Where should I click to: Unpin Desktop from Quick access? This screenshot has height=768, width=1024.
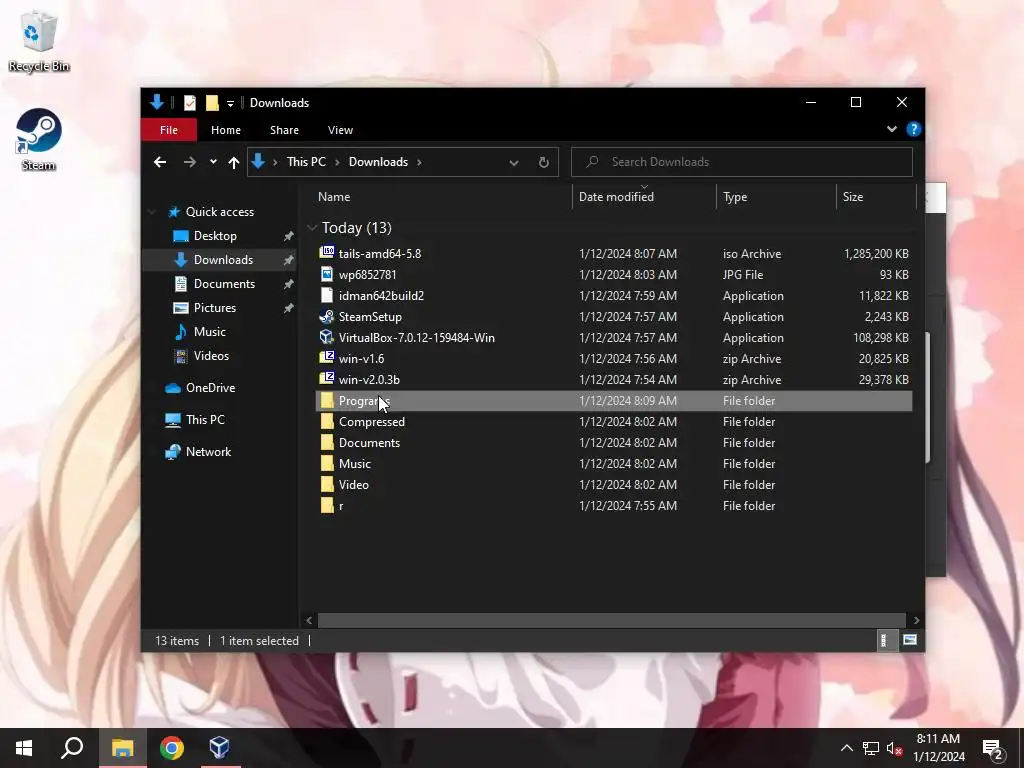tap(288, 236)
